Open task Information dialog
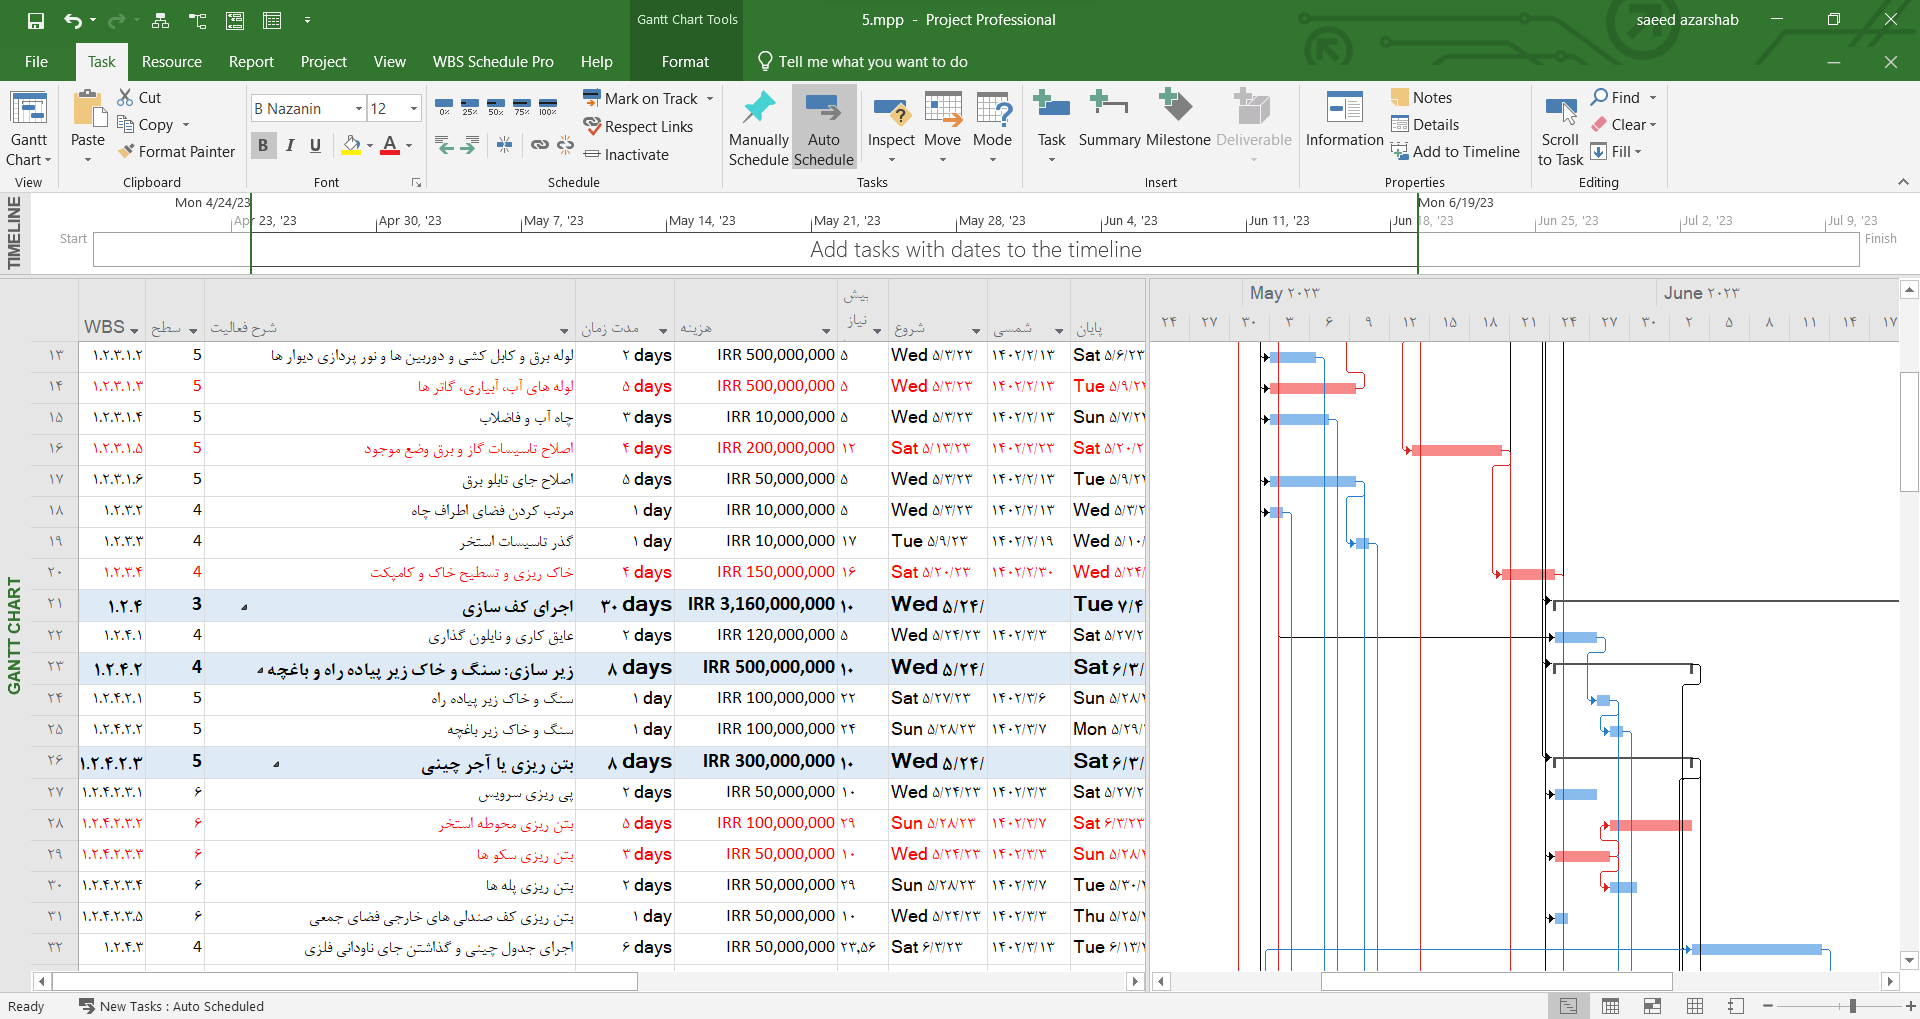The width and height of the screenshot is (1920, 1019). click(x=1345, y=120)
